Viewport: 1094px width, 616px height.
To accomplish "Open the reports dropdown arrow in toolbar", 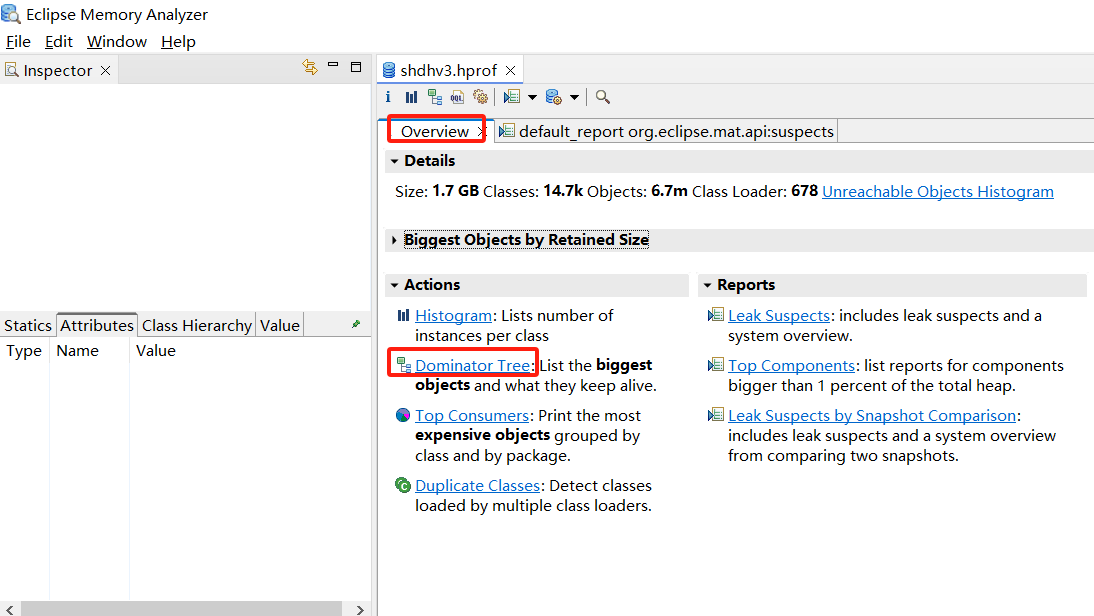I will (532, 97).
